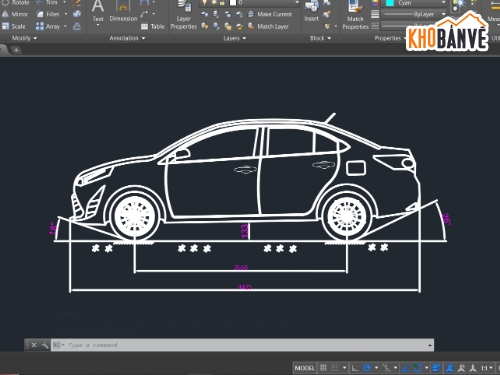The image size is (500, 375).
Task: Select the Scale tool
Action: pos(14,26)
